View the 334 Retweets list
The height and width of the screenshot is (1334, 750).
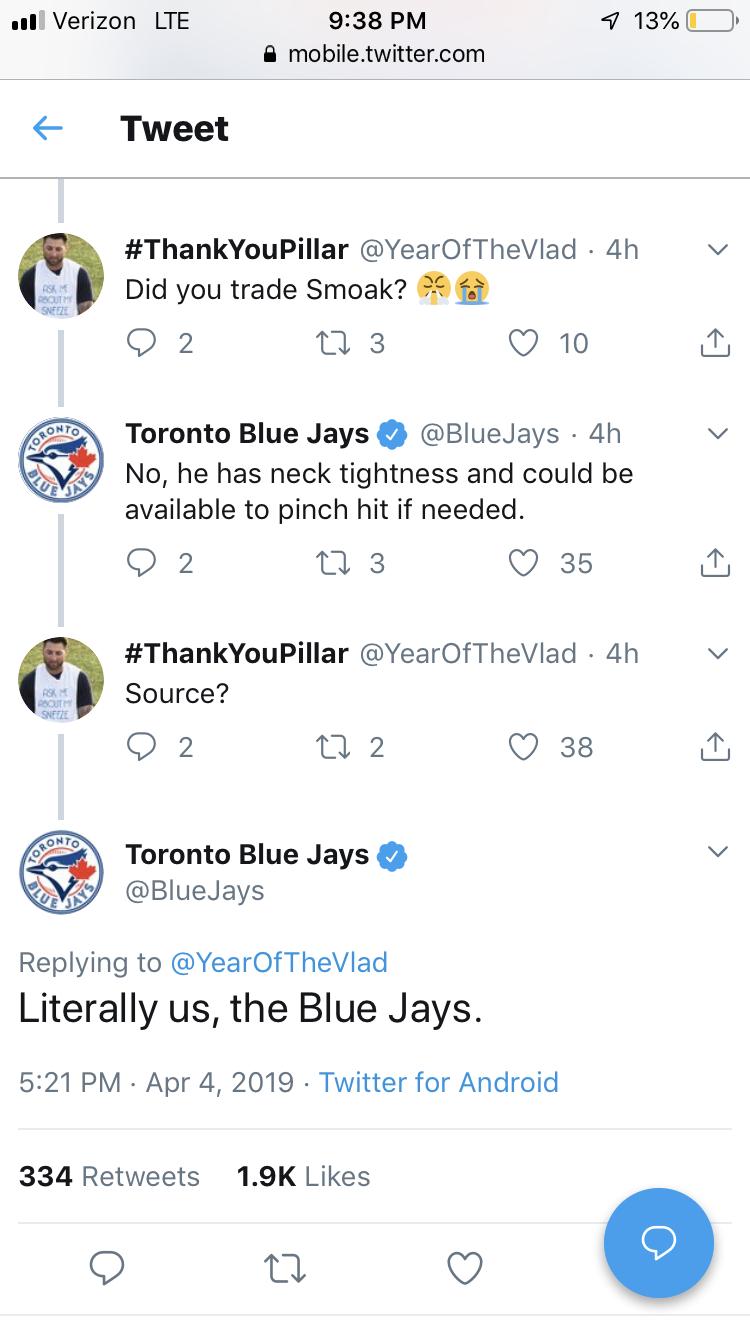pos(109,1176)
